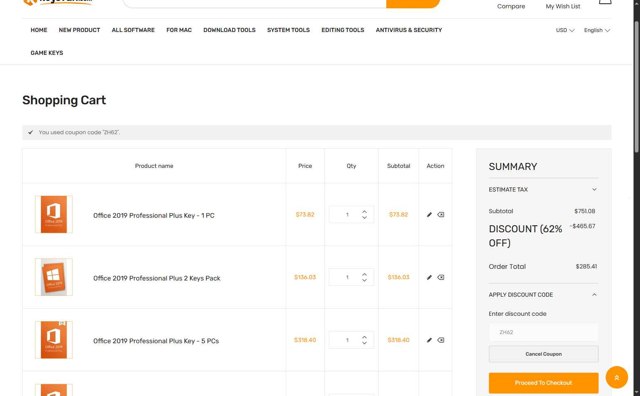This screenshot has width=640, height=396.
Task: Remove Office 2019 Professional Plus 2 Keys Pack from cart
Action: [441, 278]
